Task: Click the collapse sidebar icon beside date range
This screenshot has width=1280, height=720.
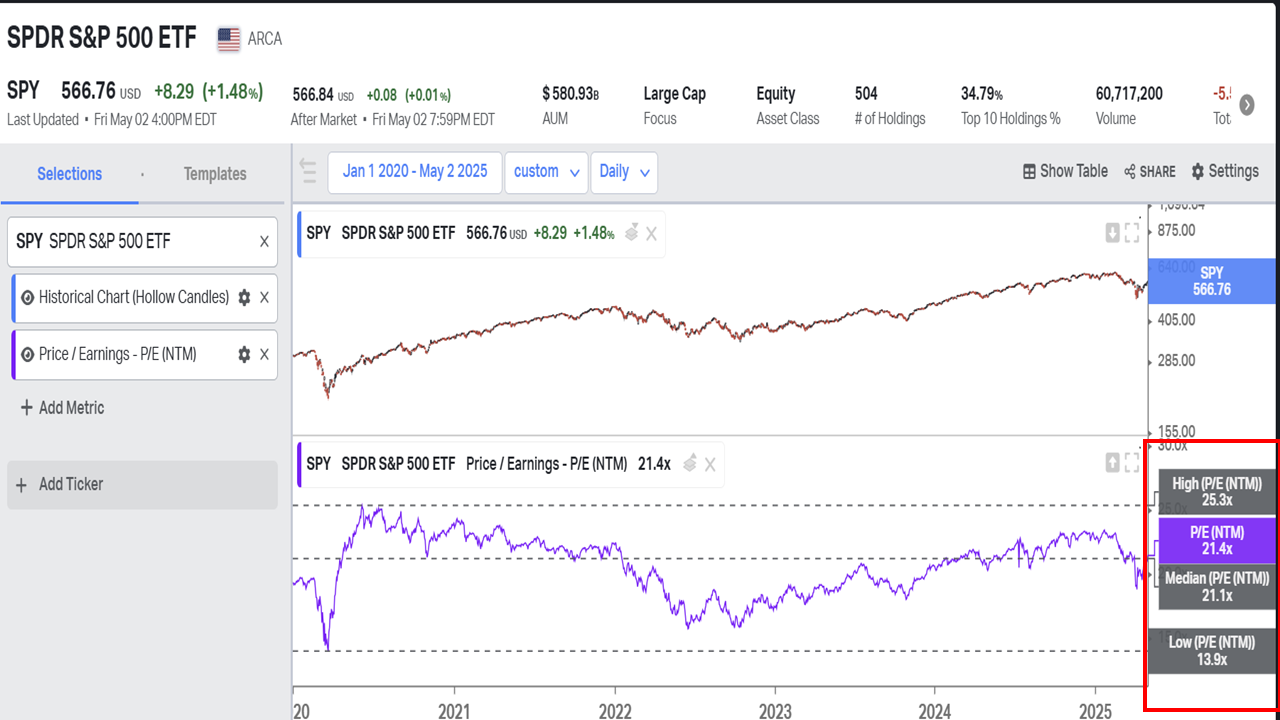Action: (308, 171)
